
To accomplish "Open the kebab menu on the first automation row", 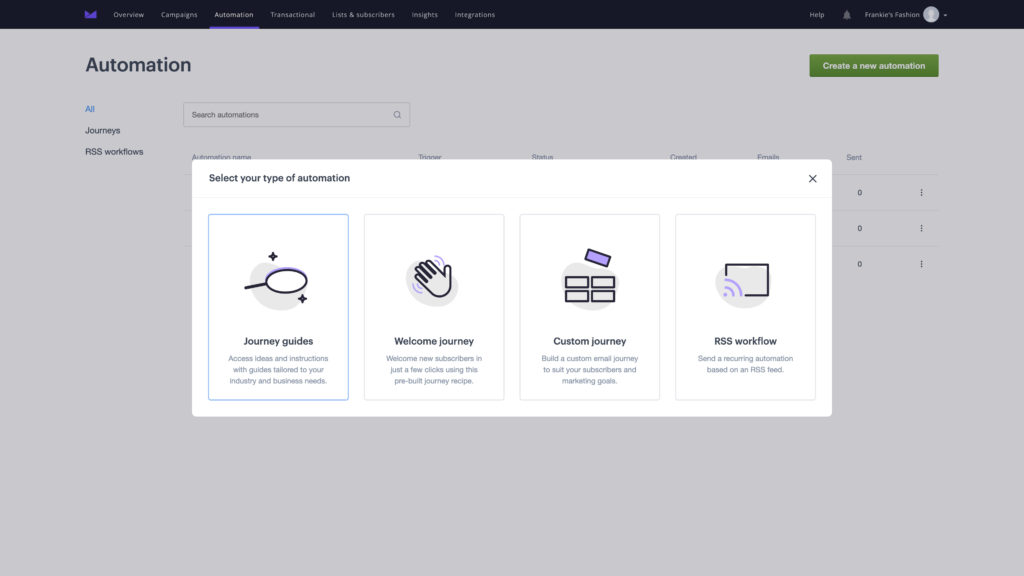I will click(920, 192).
